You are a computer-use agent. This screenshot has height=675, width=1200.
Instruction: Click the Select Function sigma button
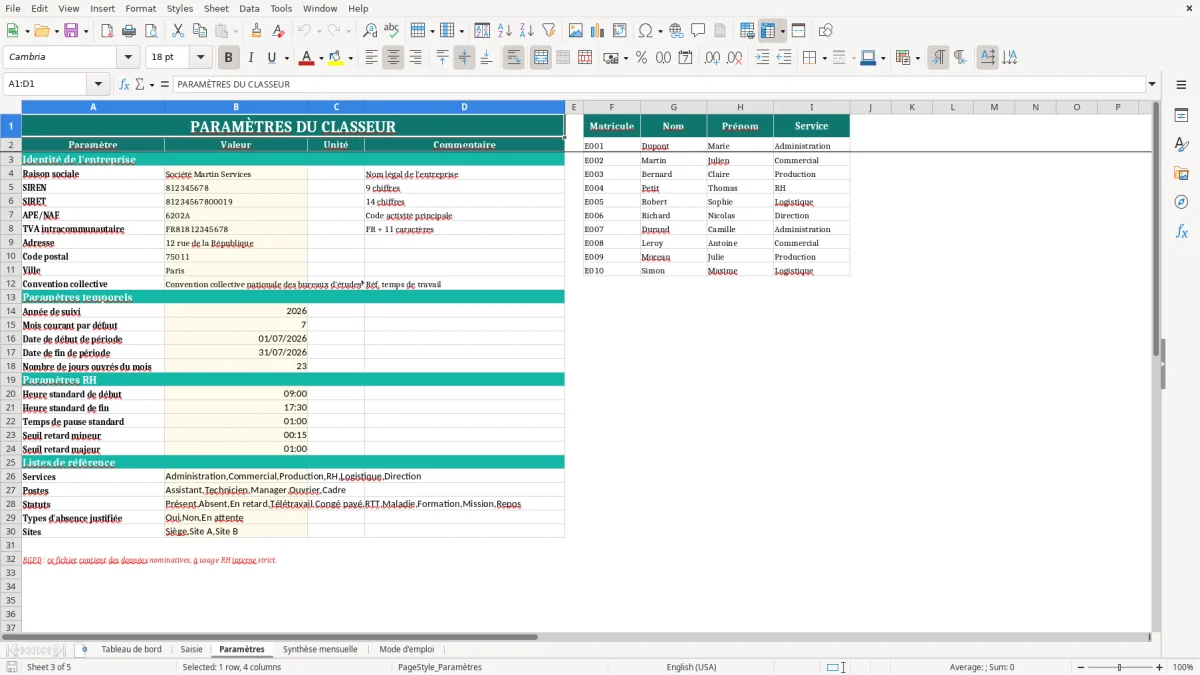pos(139,84)
